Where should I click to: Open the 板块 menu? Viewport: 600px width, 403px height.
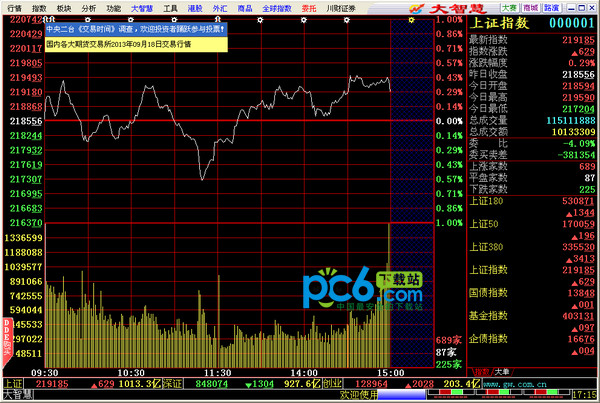[64, 8]
